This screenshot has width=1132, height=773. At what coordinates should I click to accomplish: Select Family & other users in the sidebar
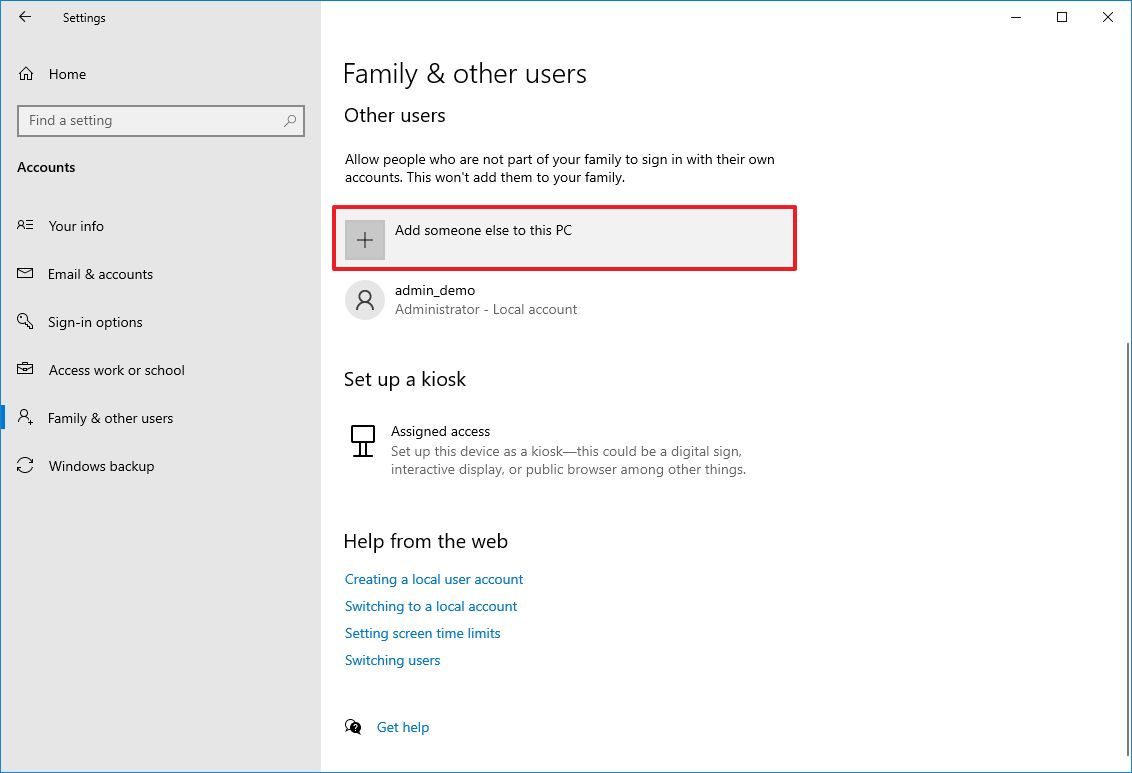click(x=110, y=418)
